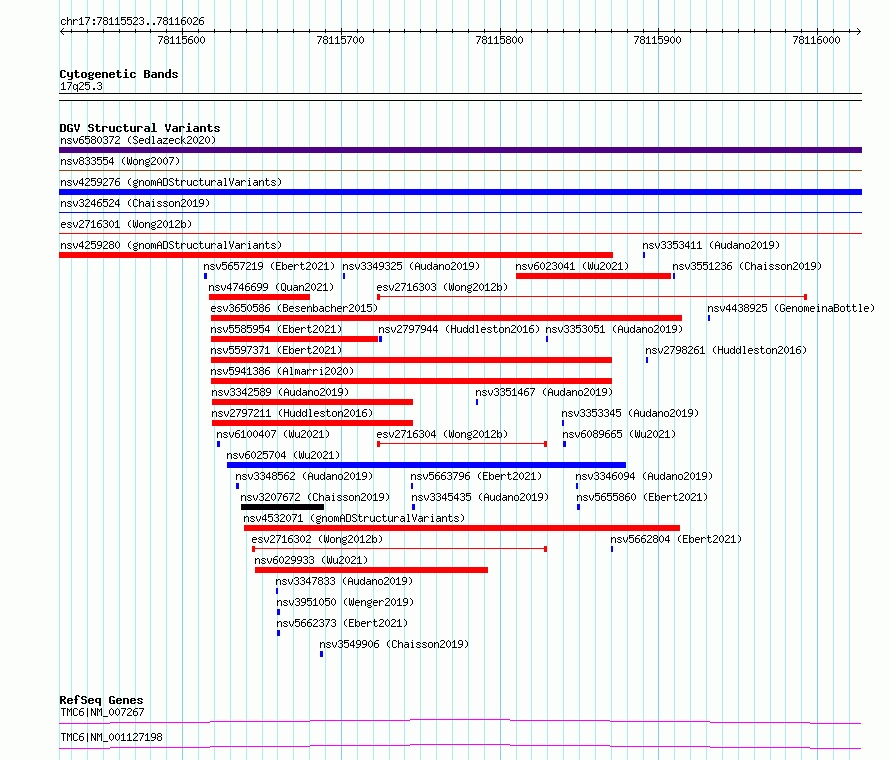This screenshot has height=760, width=890.
Task: Click nsv3951050 (Wenger2019) label
Action: pos(345,602)
